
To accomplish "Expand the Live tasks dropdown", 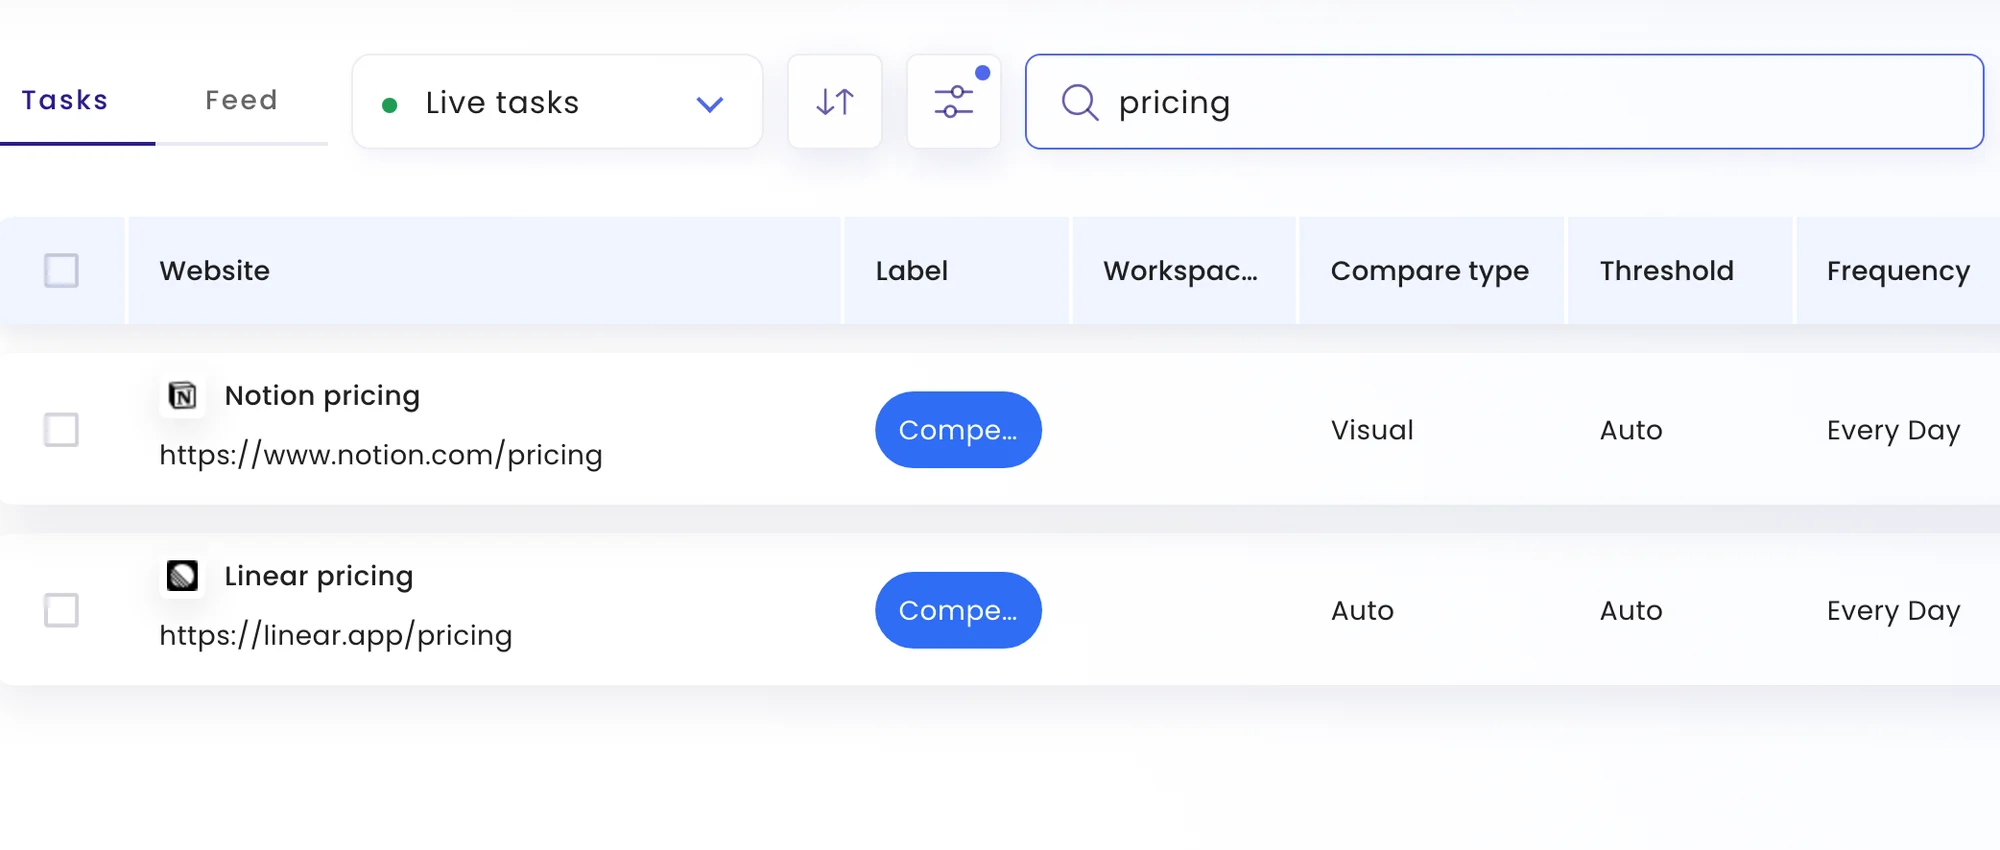I will coord(558,102).
